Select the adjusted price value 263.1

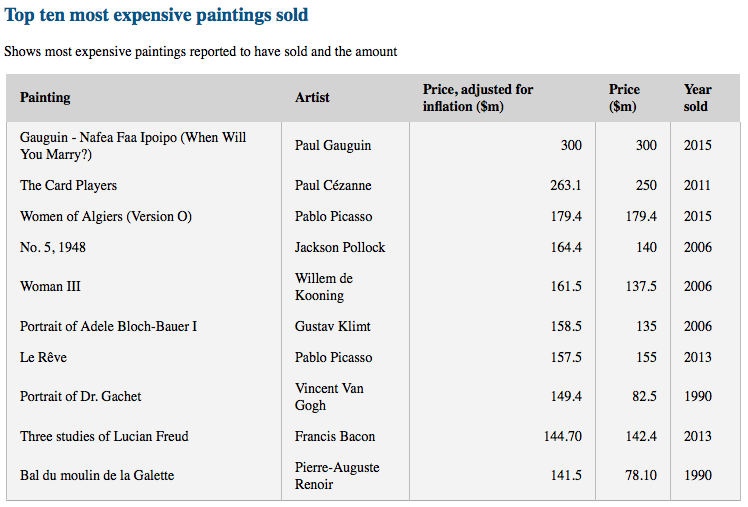(566, 185)
